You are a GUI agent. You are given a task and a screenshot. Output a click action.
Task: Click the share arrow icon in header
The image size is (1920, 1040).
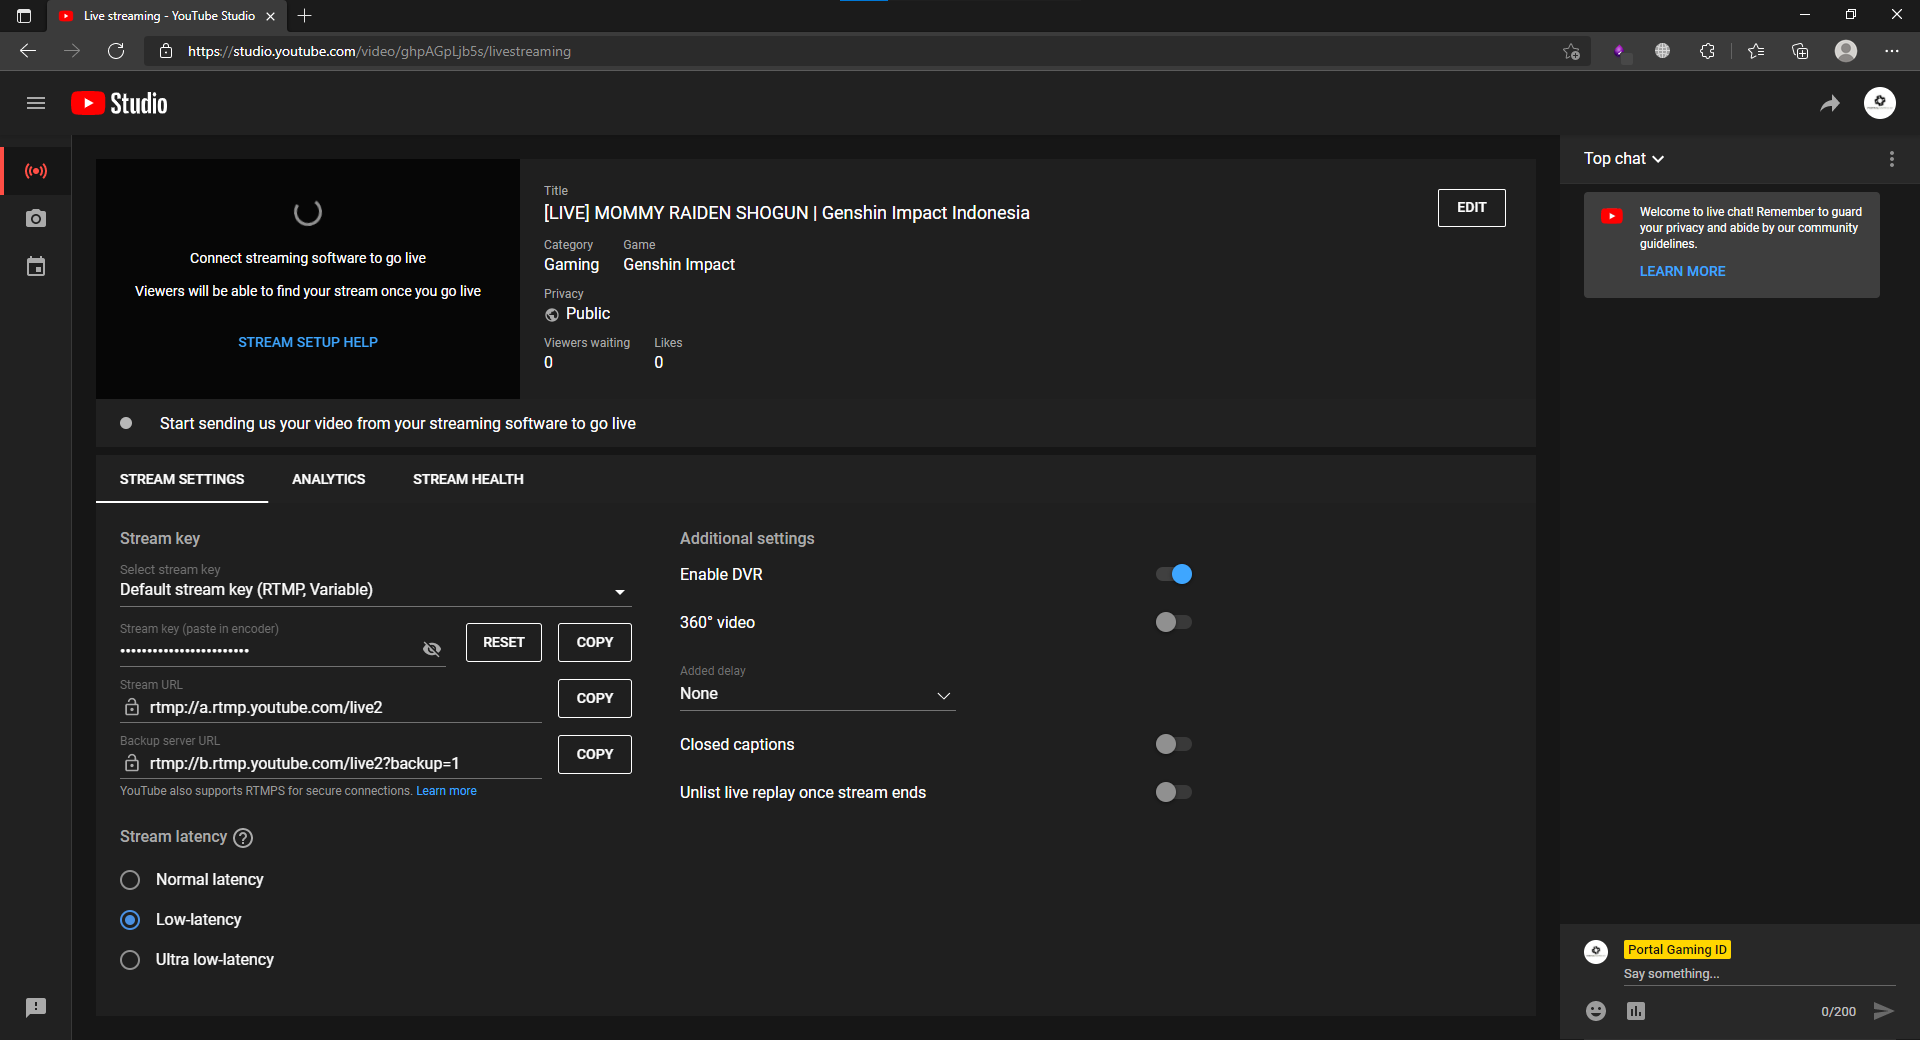coord(1829,104)
